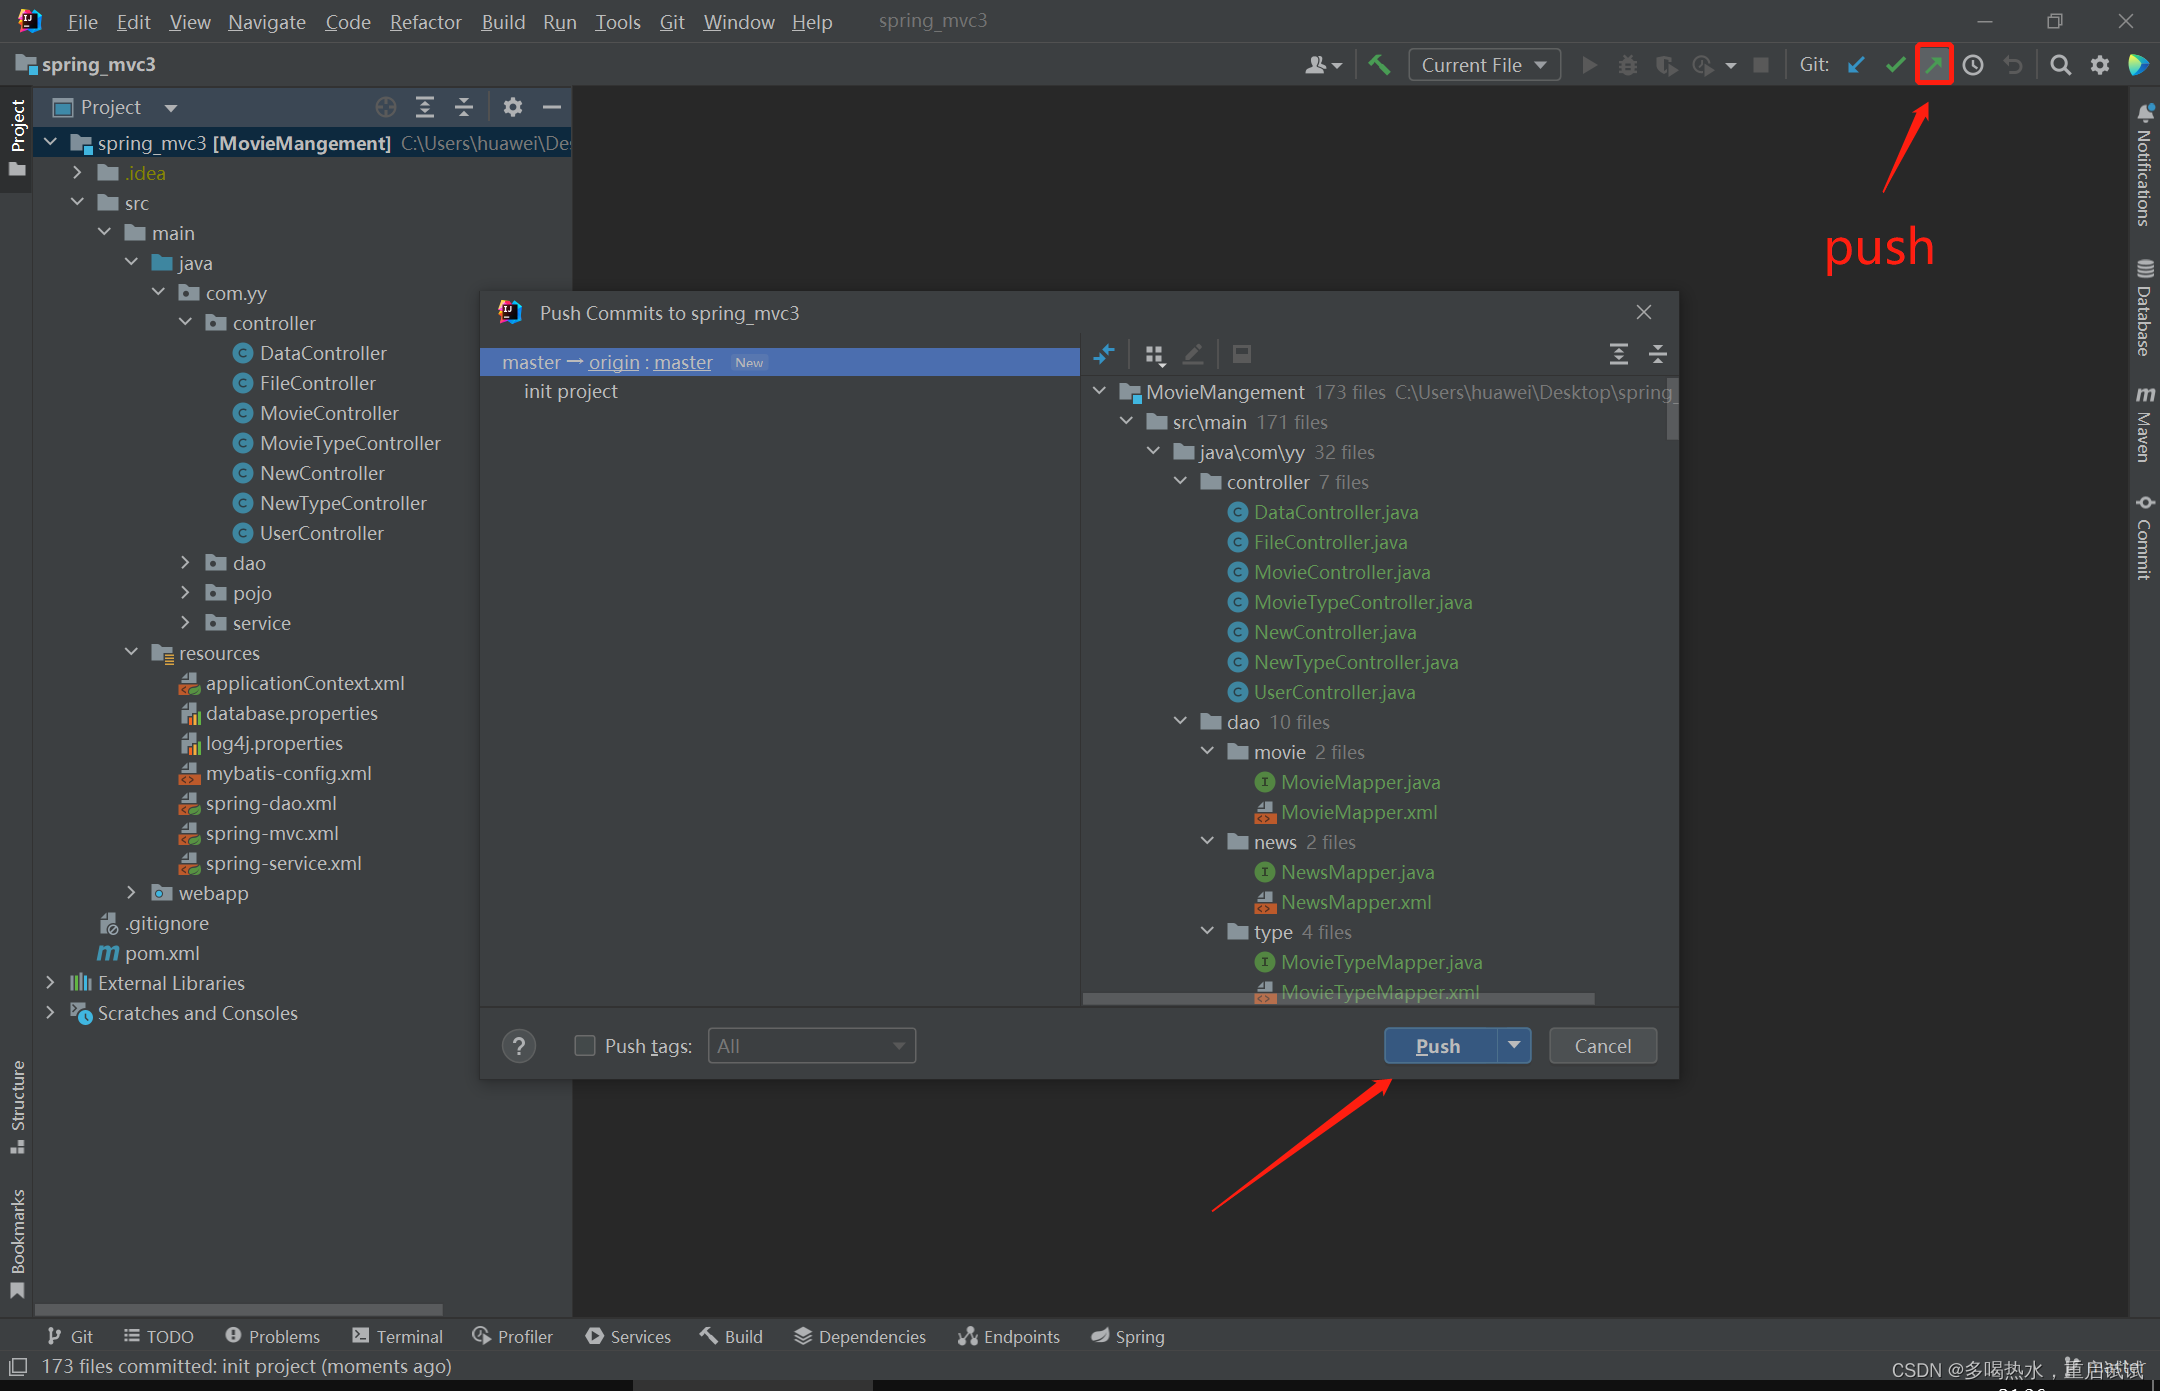This screenshot has height=1391, width=2160.
Task: Open the user account icon dropdown
Action: (x=1323, y=65)
